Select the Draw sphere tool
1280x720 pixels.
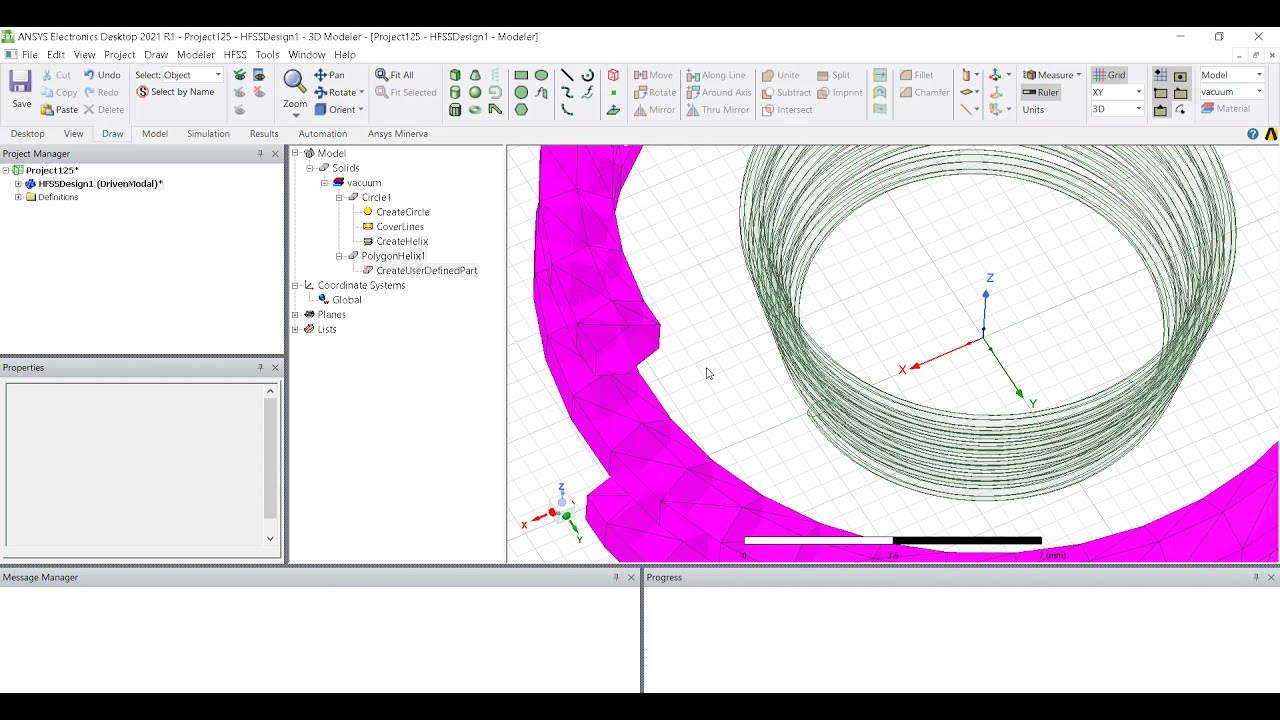475,92
